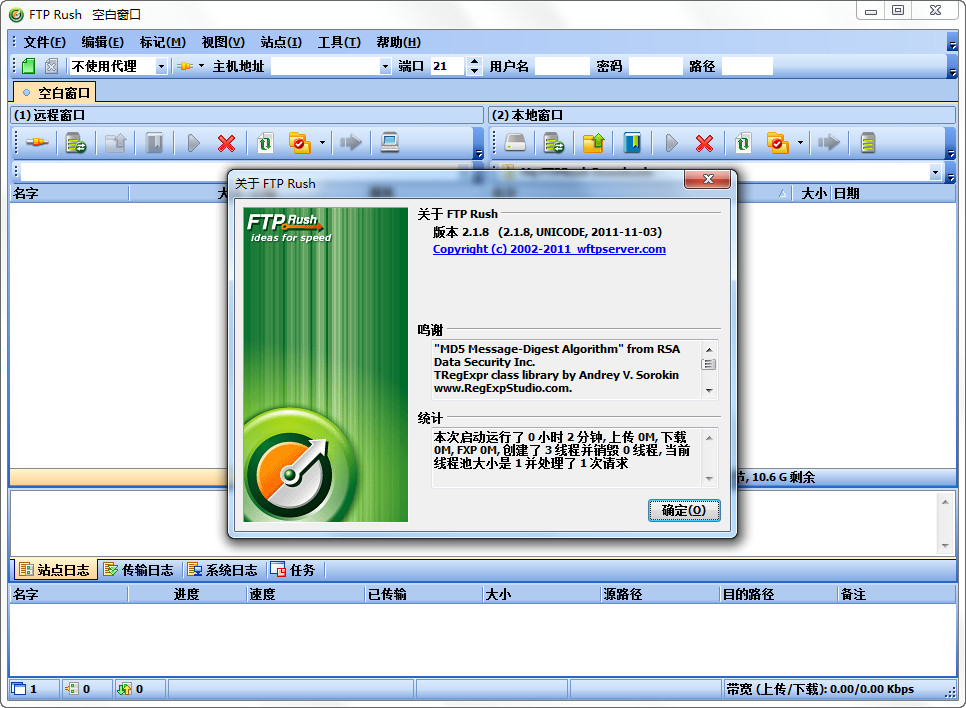Expand quick connect plug dropdown arrow
This screenshot has height=708, width=966.
coord(201,66)
